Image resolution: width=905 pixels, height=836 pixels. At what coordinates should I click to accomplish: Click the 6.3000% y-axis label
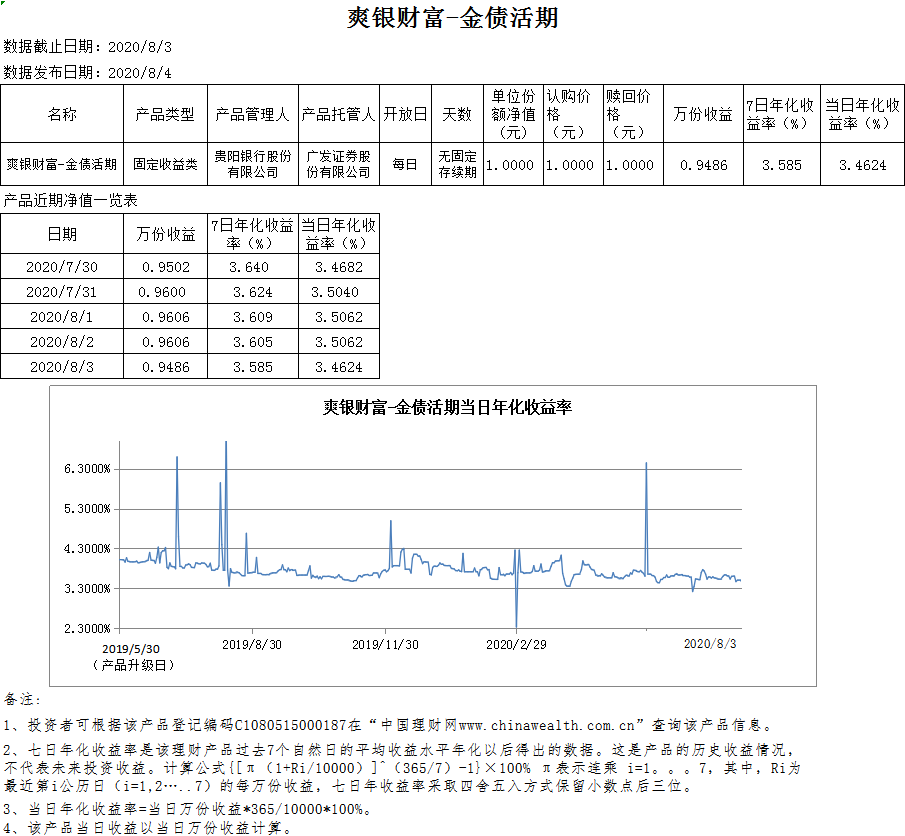click(x=87, y=469)
